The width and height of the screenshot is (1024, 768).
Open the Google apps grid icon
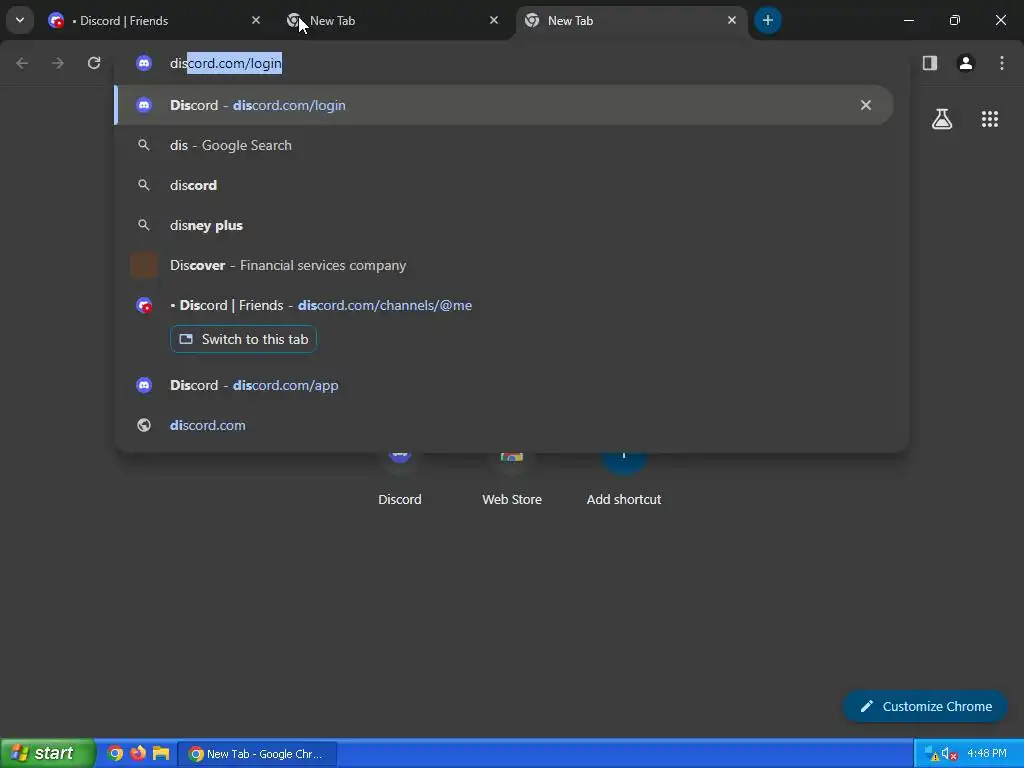[x=989, y=119]
